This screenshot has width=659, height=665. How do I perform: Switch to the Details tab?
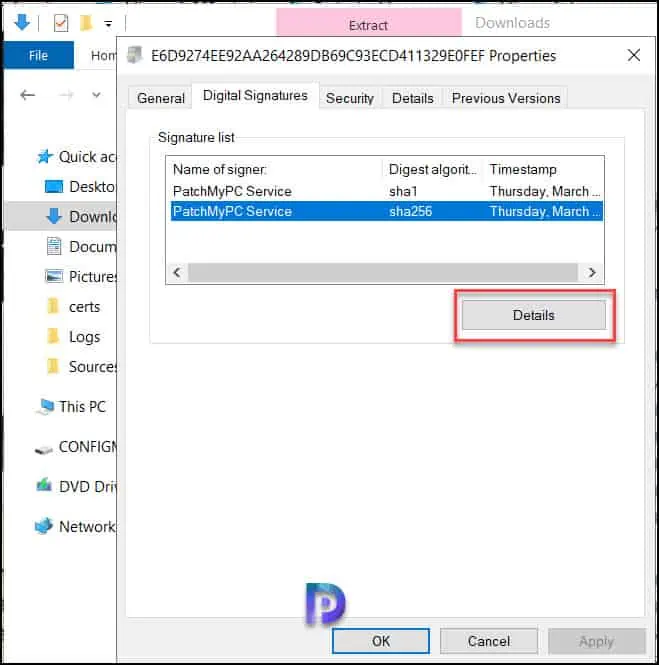[x=413, y=98]
